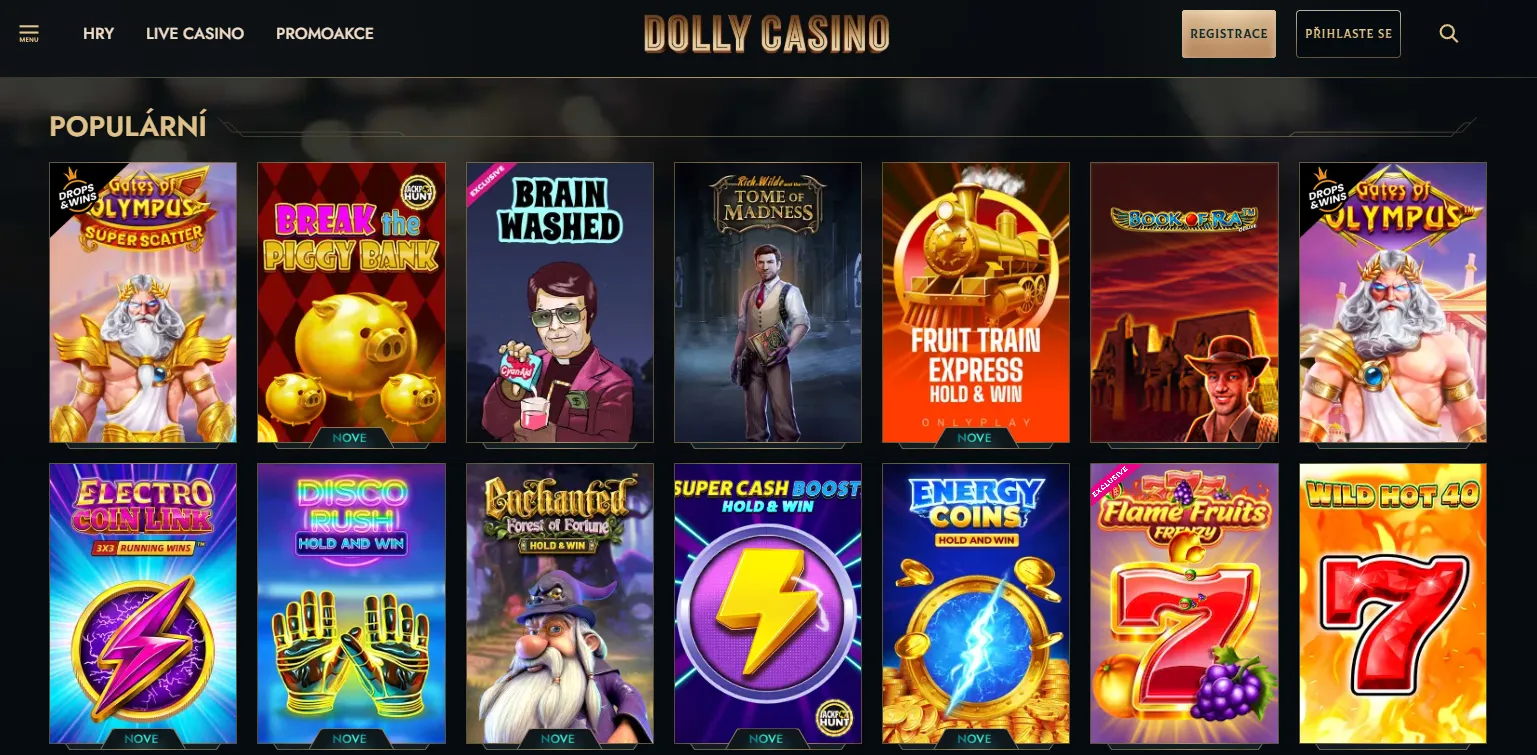Viewport: 1537px width, 755px height.
Task: Launch the Electro Coin Link game
Action: tap(143, 603)
